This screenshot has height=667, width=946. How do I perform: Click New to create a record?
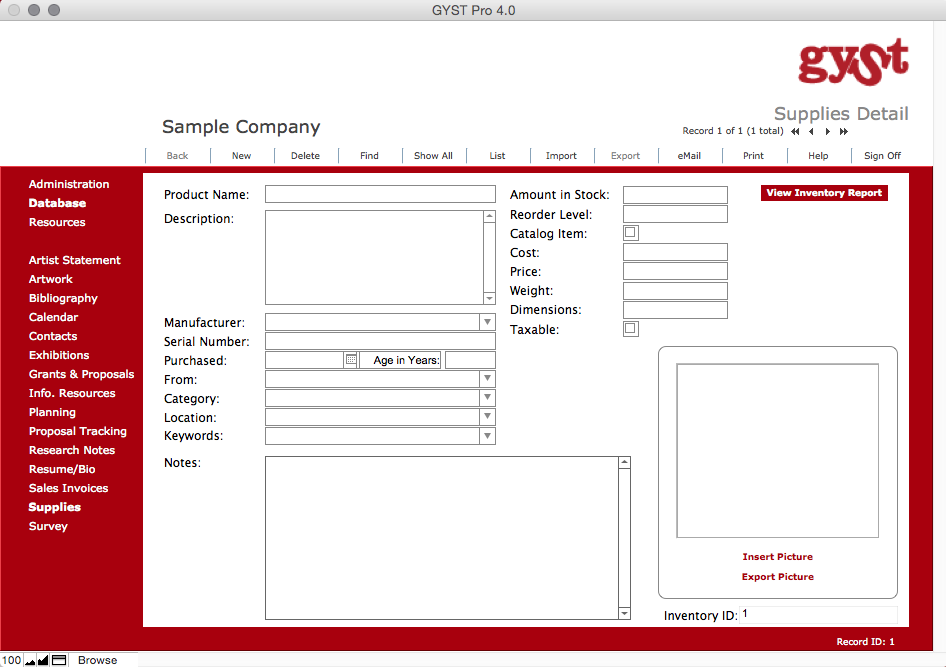241,156
